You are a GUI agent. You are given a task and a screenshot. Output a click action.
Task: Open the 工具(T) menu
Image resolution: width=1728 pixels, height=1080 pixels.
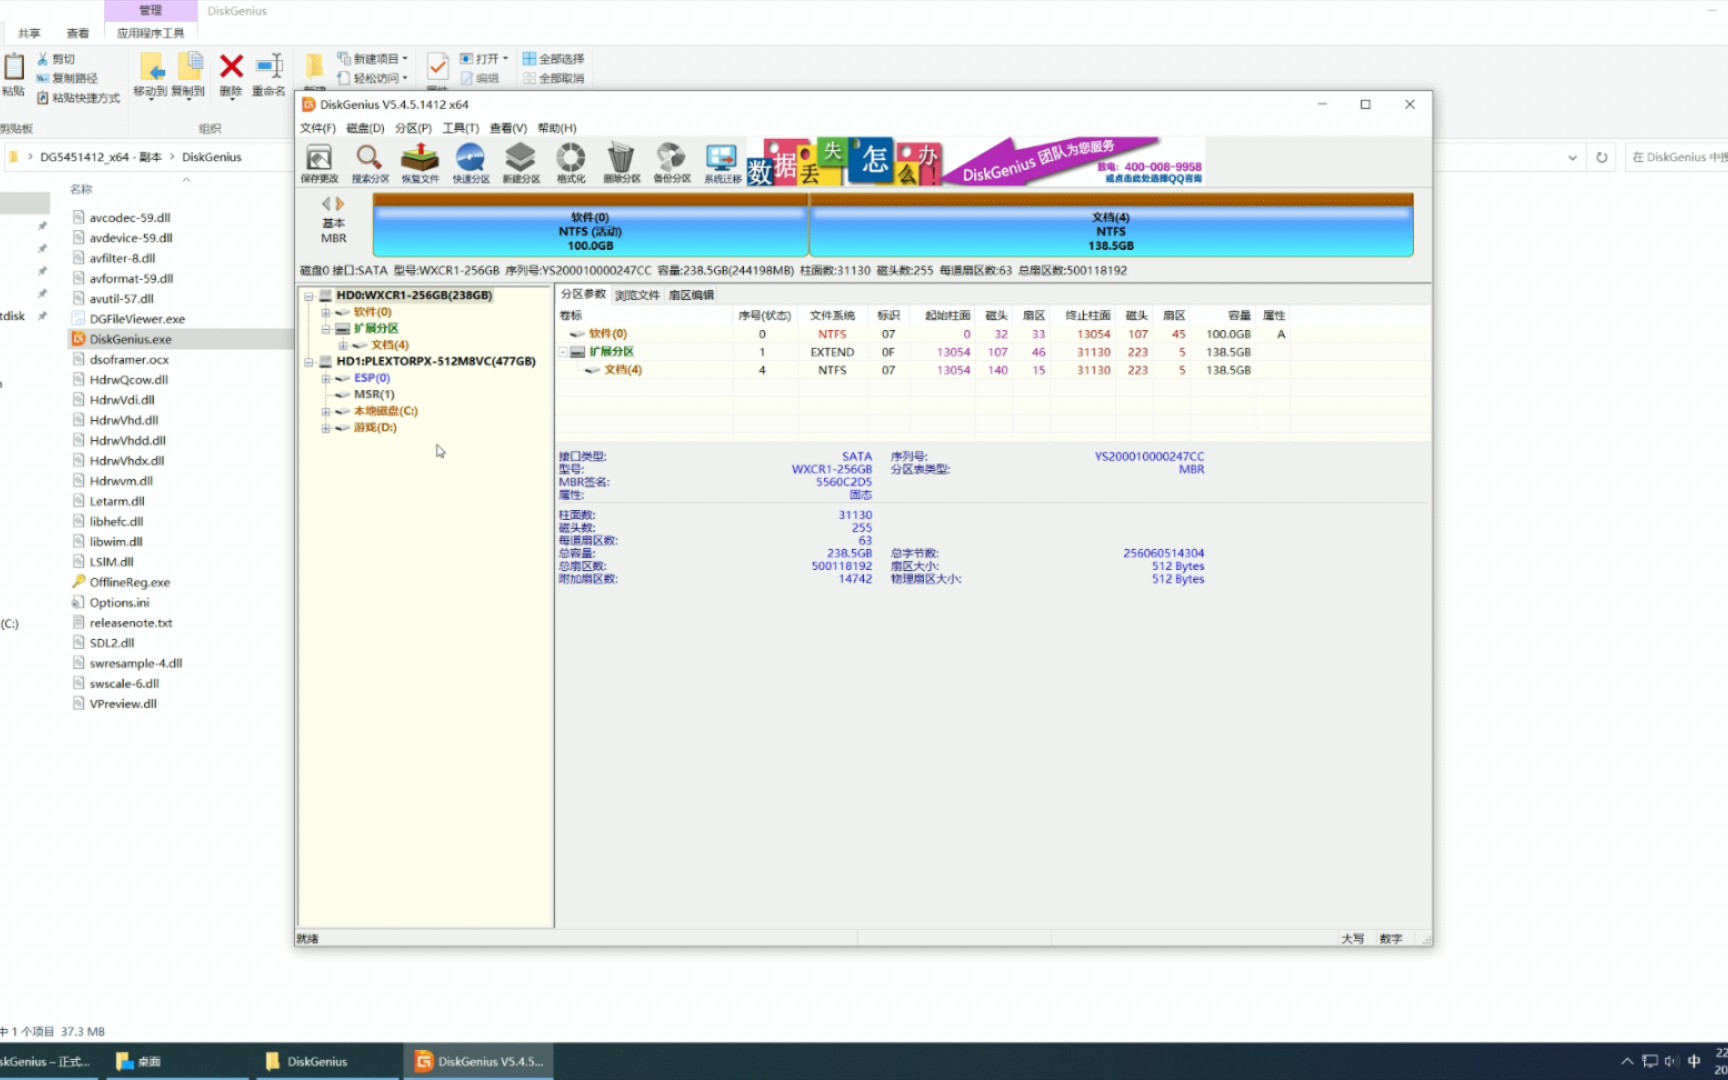coord(461,128)
